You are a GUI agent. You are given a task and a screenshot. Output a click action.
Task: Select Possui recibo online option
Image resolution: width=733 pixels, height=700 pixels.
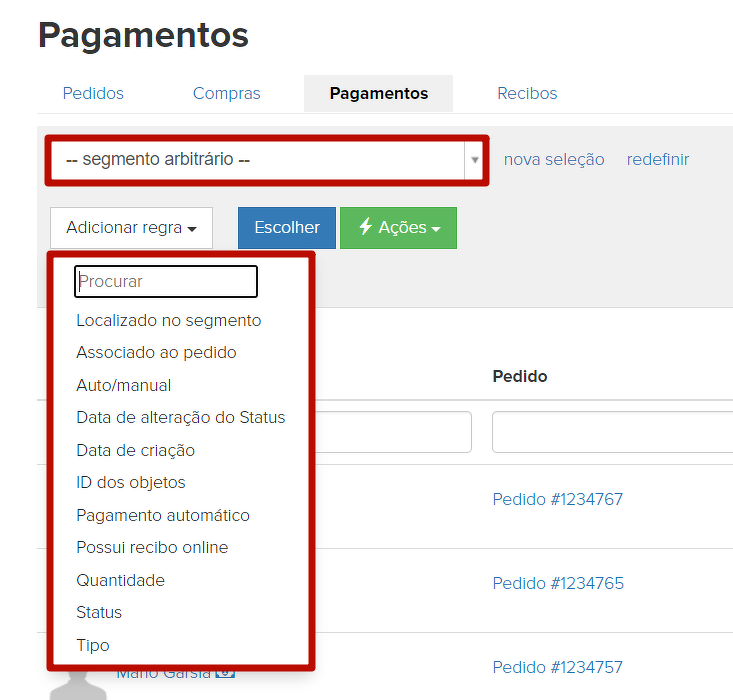[x=152, y=547]
